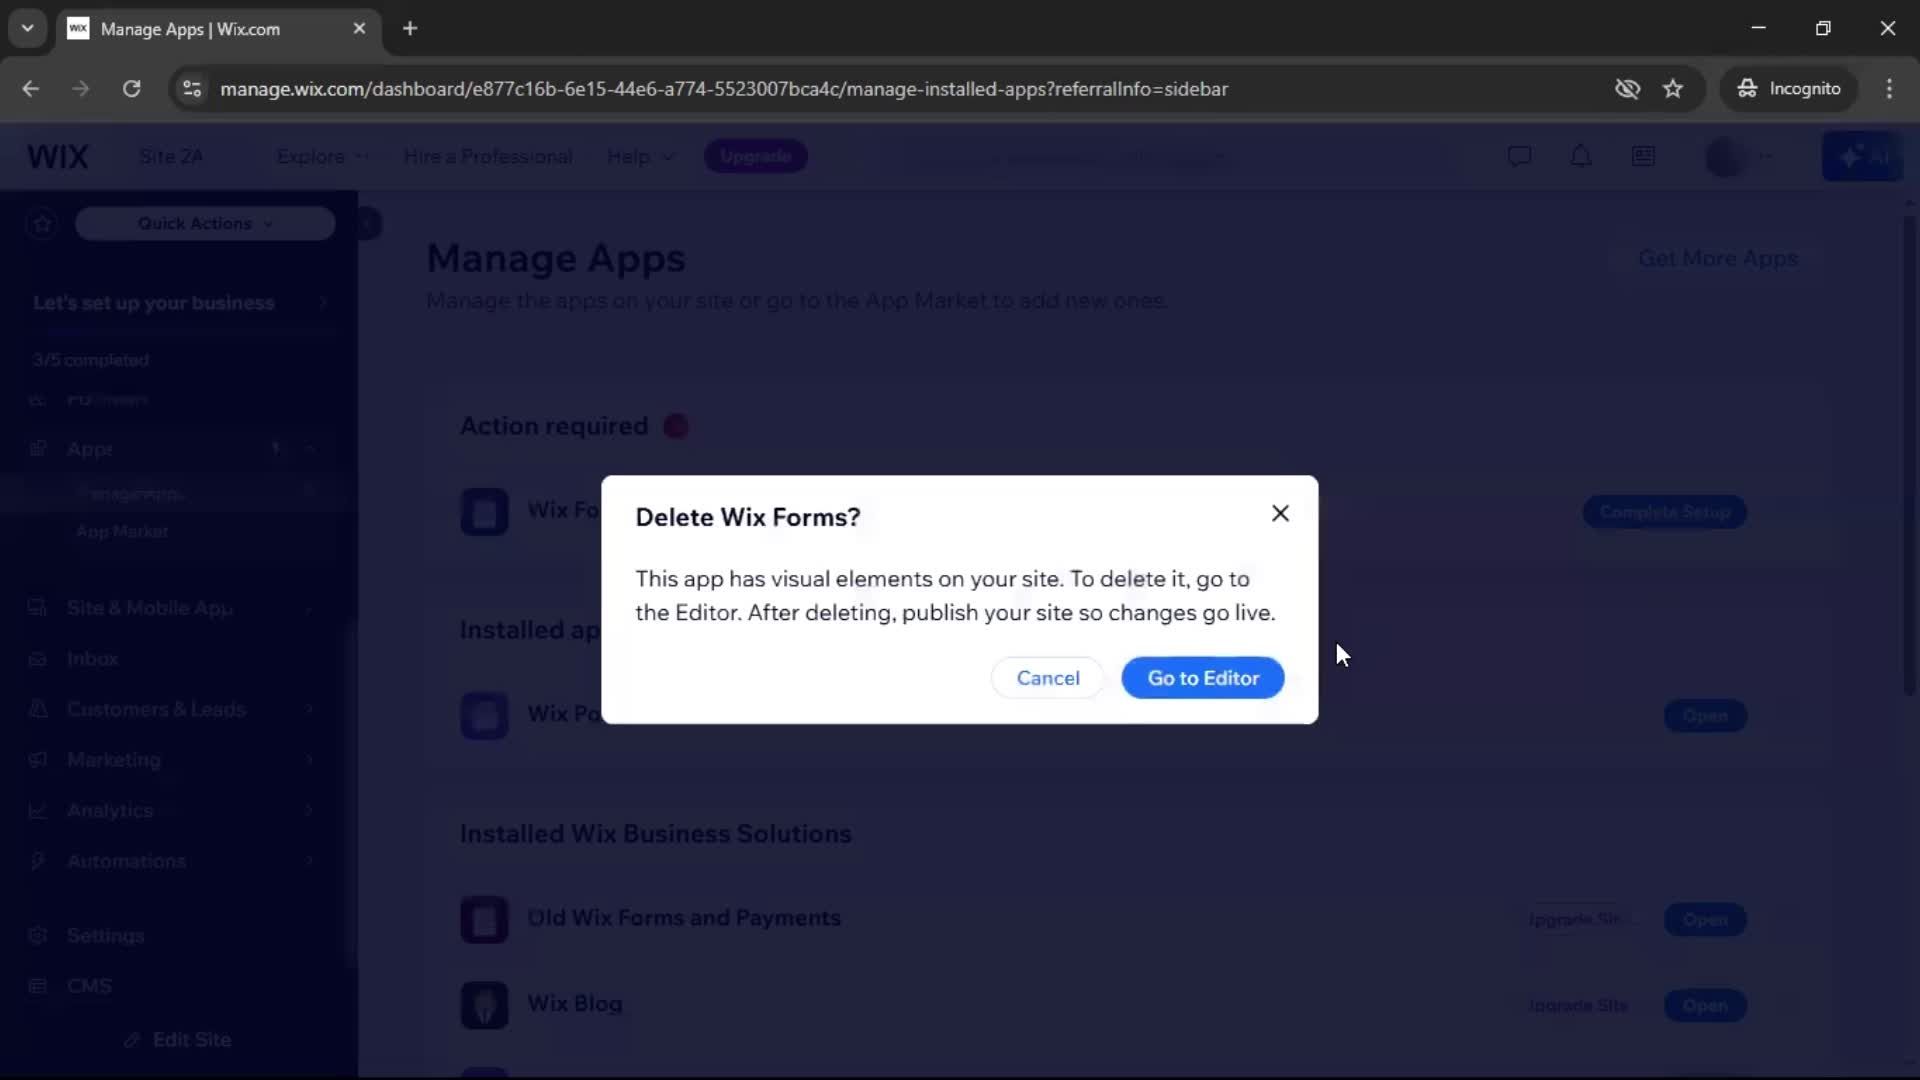Image resolution: width=1920 pixels, height=1080 pixels.
Task: Open Inbox in sidebar
Action: tap(92, 659)
